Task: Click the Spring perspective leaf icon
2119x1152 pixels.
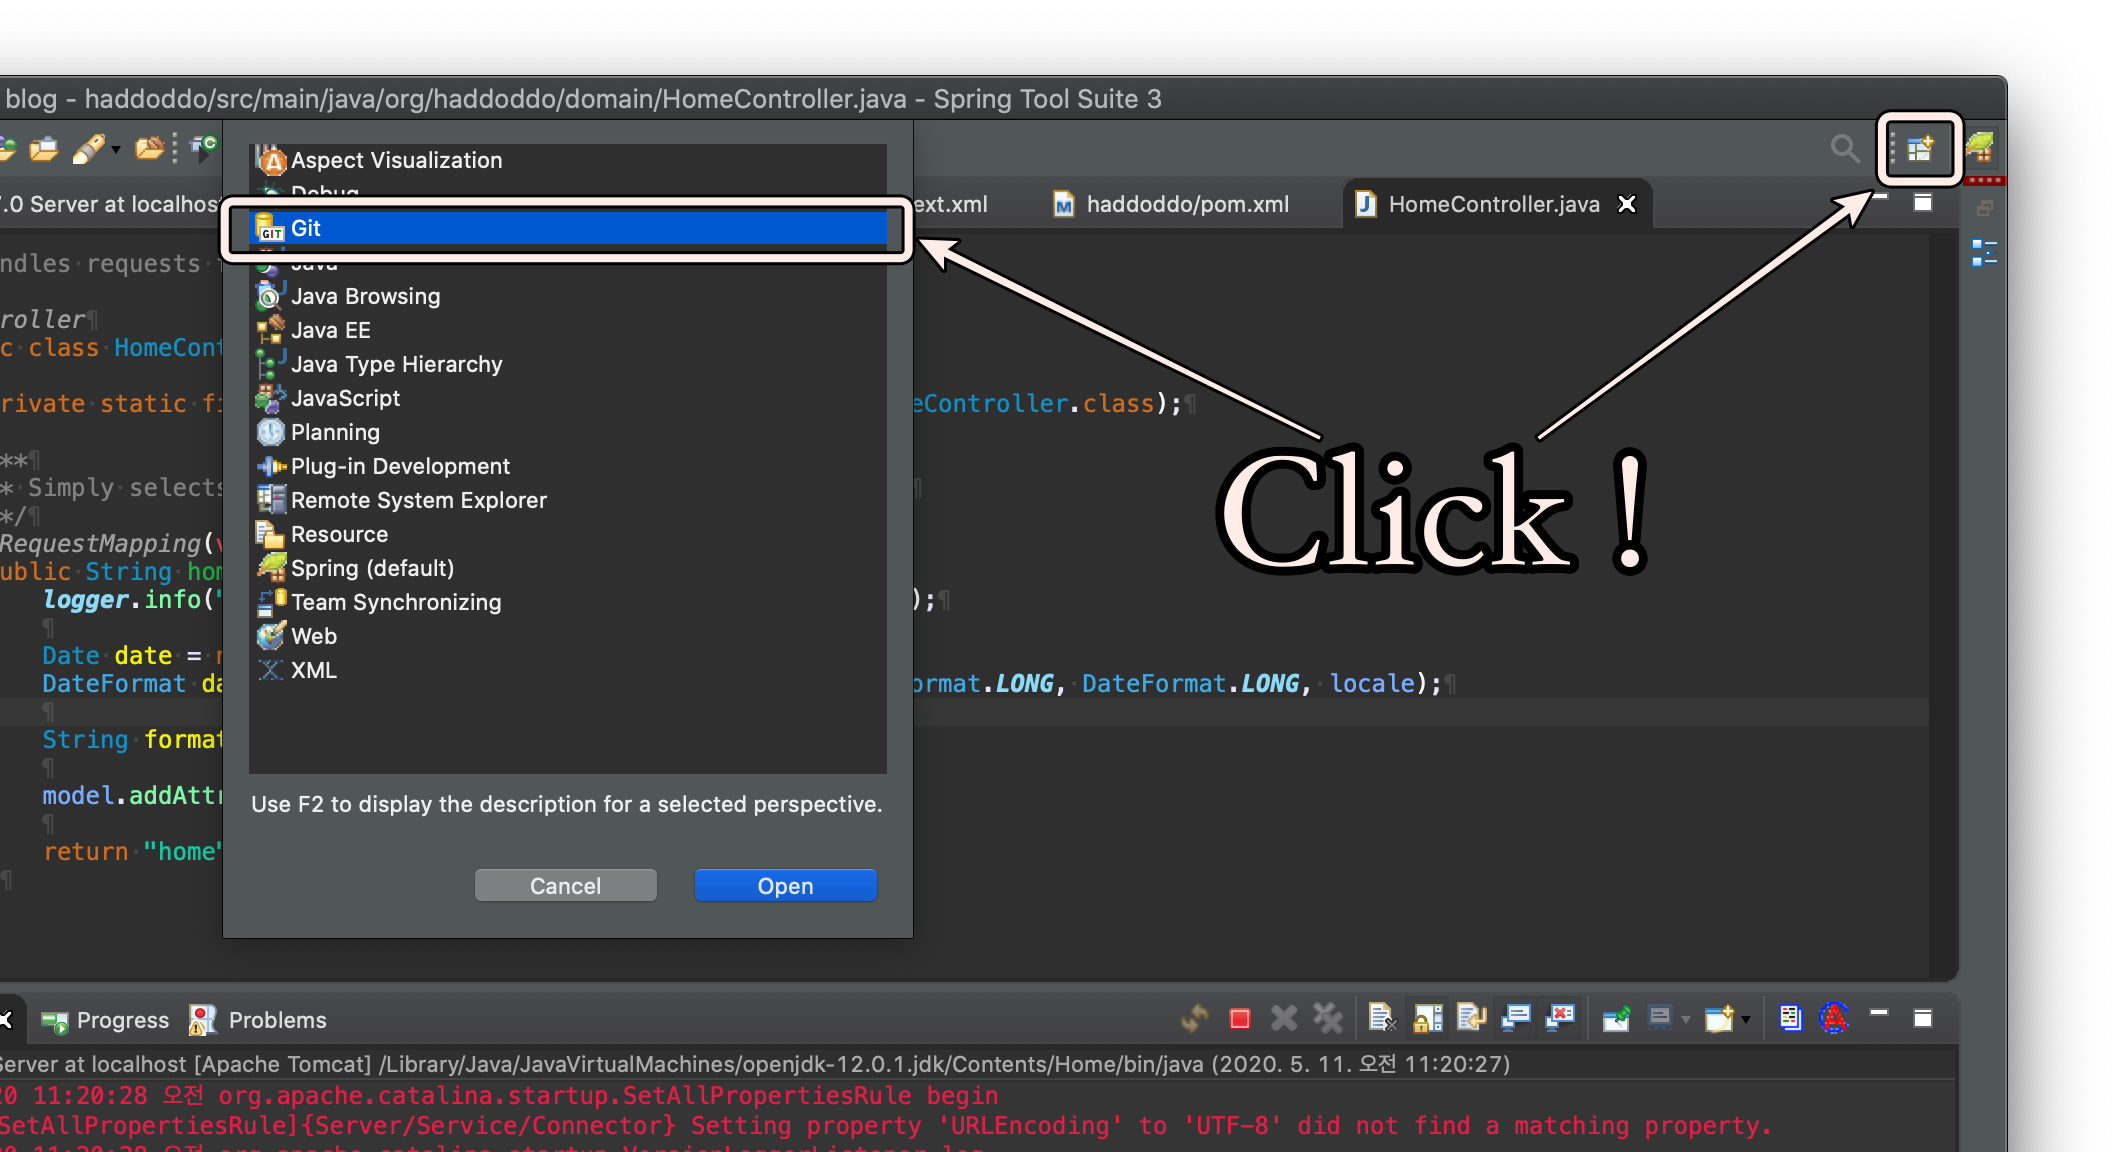Action: [x=1980, y=148]
